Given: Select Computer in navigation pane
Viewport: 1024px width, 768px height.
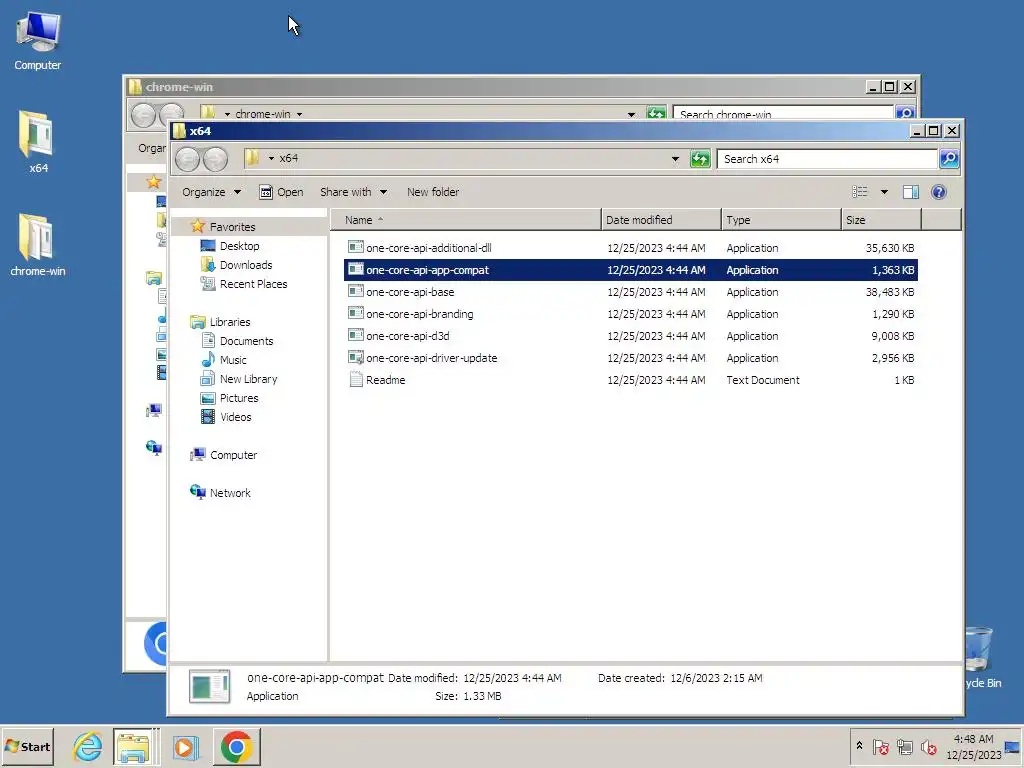Looking at the screenshot, I should 233,455.
